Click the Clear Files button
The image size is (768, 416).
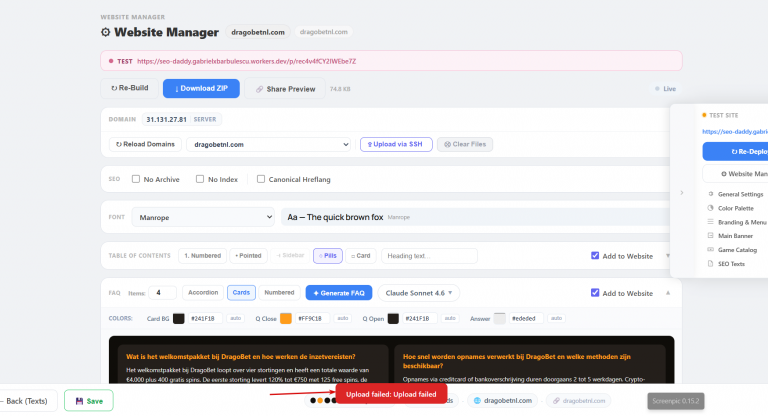coord(465,145)
